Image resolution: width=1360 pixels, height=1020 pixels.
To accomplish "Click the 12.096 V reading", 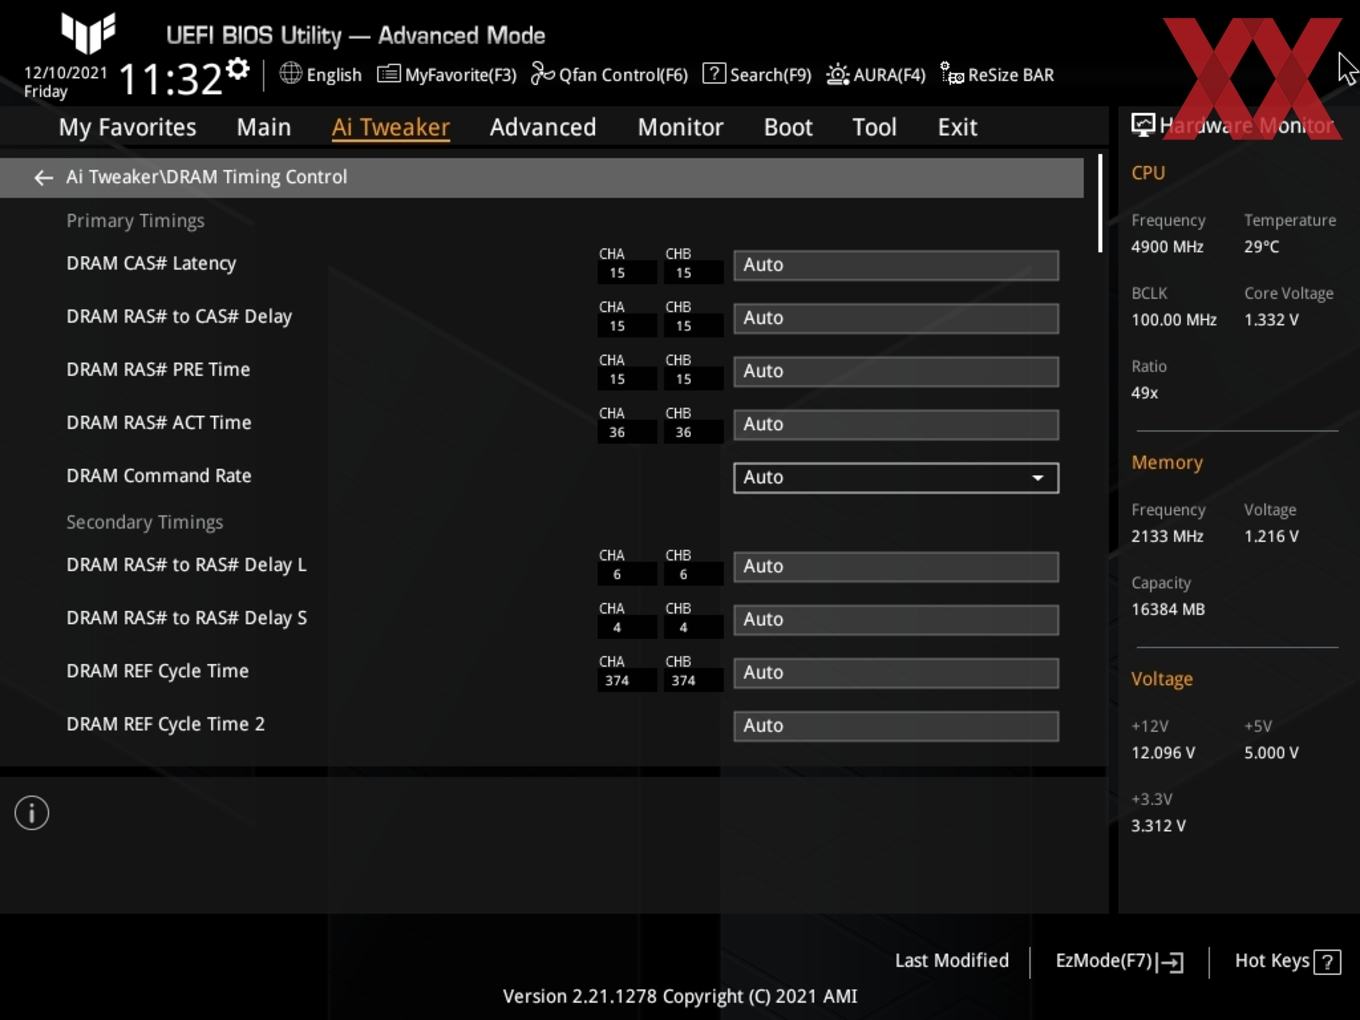I will (x=1163, y=752).
